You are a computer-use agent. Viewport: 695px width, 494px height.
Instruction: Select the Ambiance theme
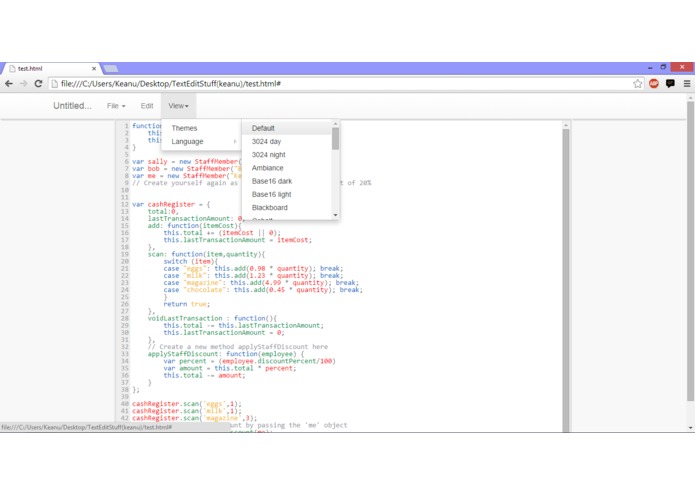[x=287, y=168]
